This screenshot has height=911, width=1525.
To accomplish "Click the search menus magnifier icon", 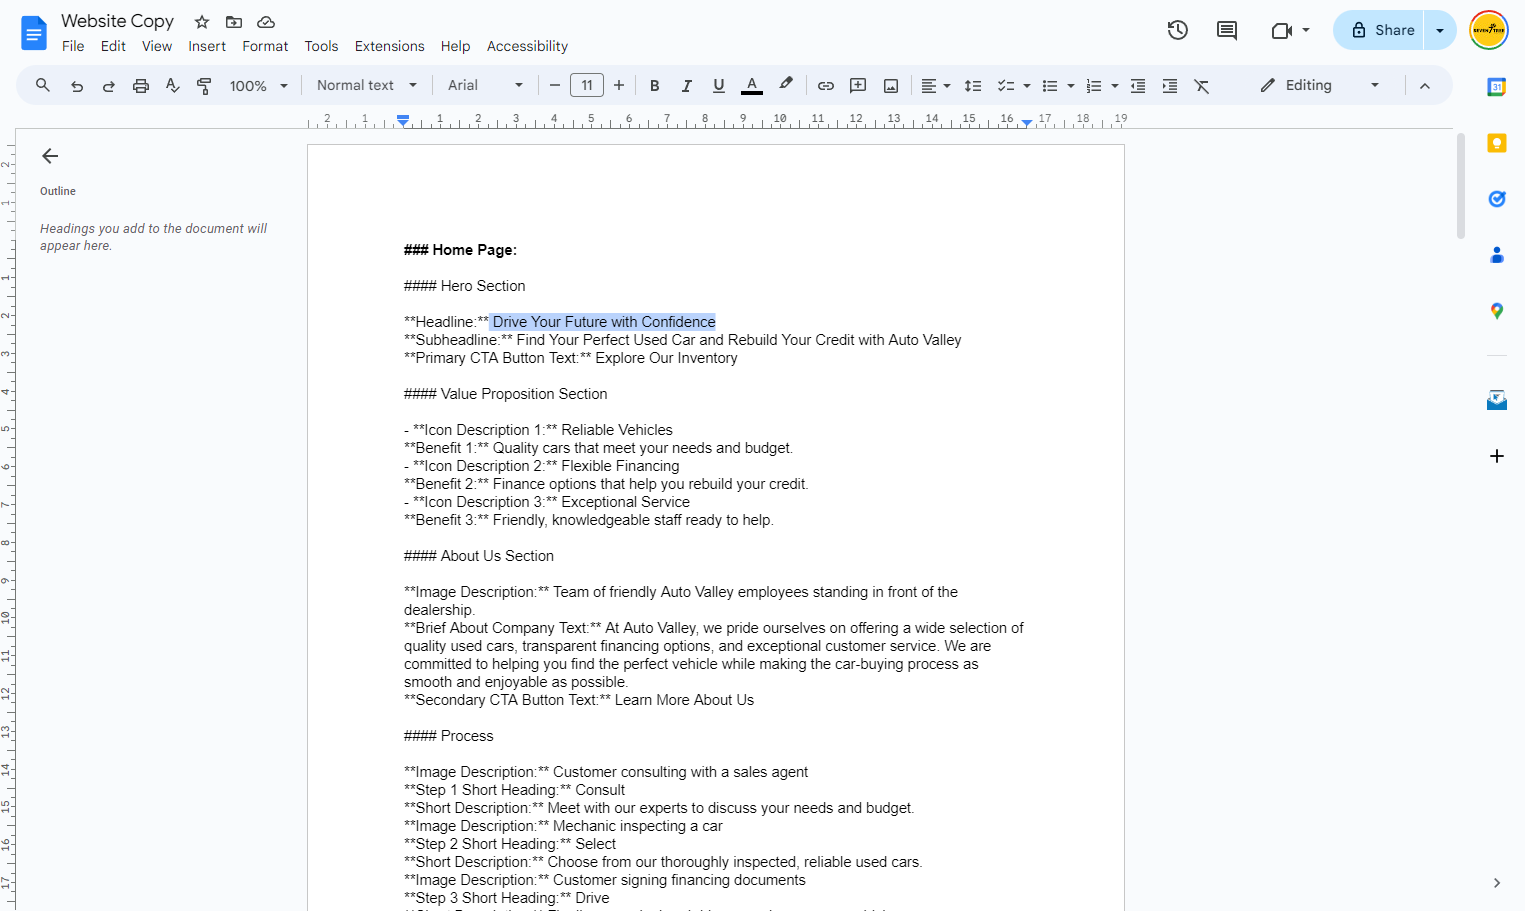I will point(43,86).
